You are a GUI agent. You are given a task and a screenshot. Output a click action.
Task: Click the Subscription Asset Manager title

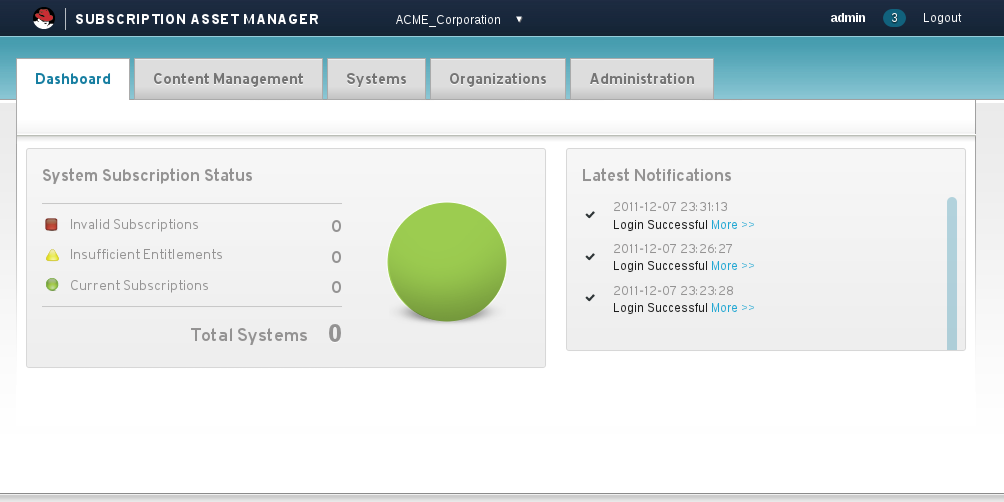(x=197, y=19)
